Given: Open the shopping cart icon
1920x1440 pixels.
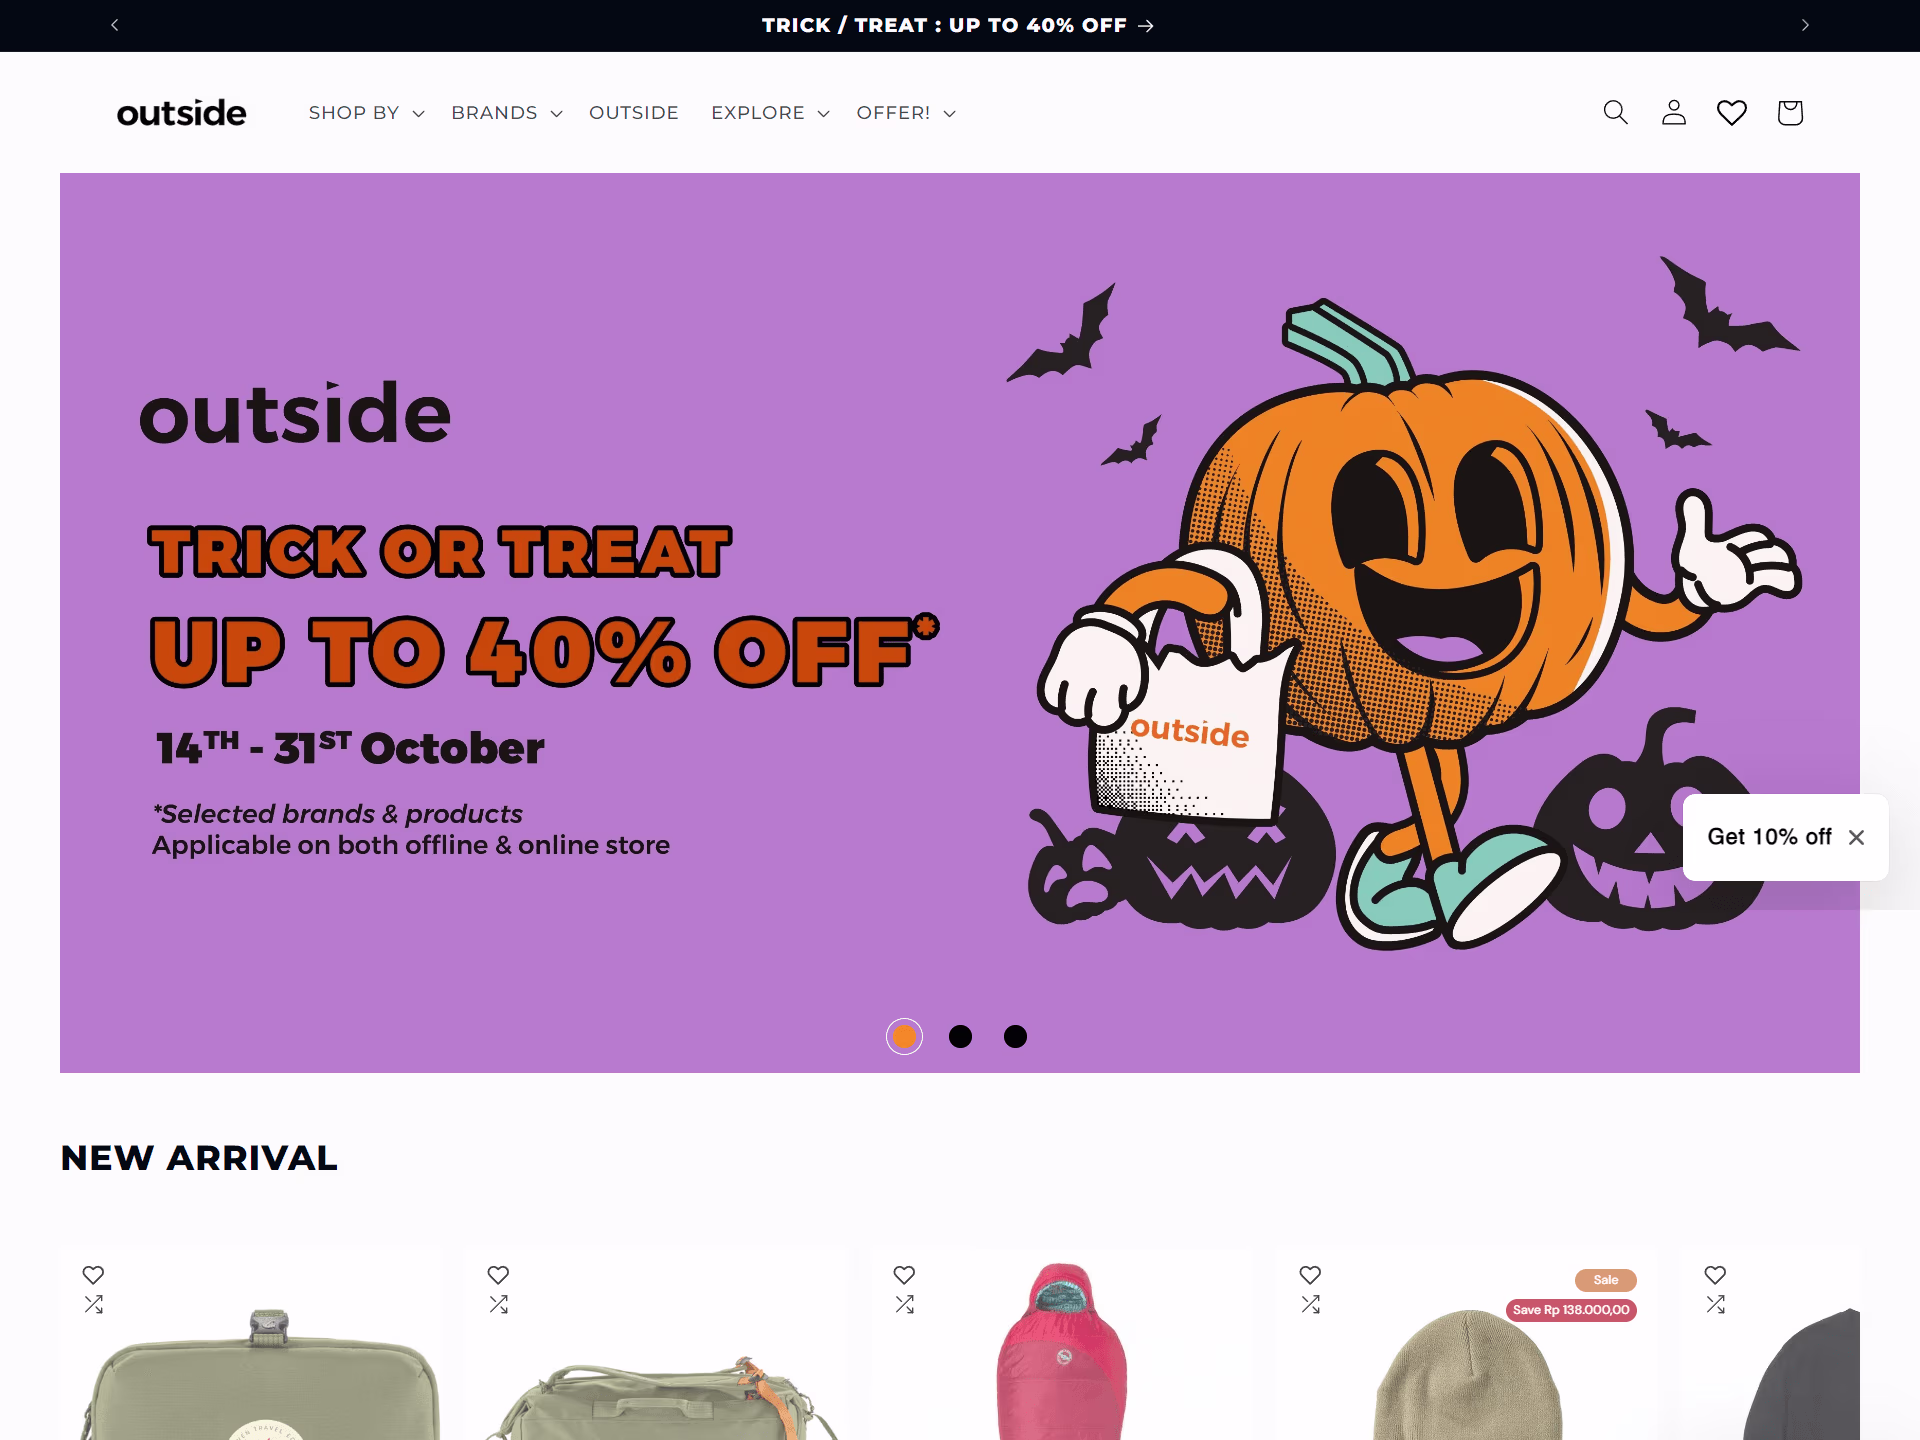Looking at the screenshot, I should coord(1789,112).
